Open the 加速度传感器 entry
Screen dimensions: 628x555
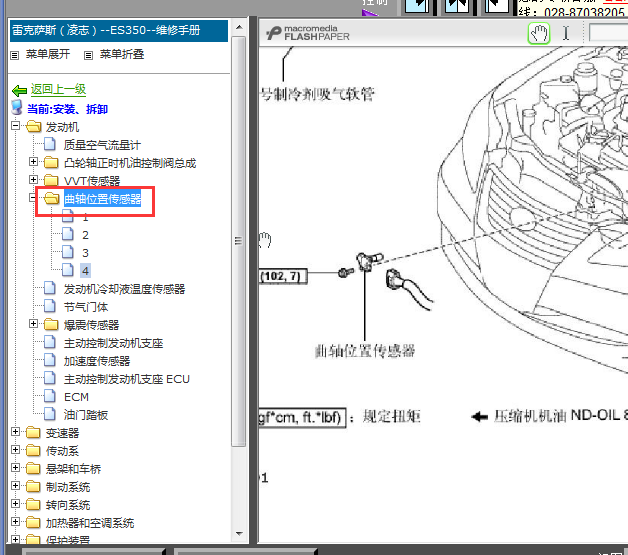[97, 361]
